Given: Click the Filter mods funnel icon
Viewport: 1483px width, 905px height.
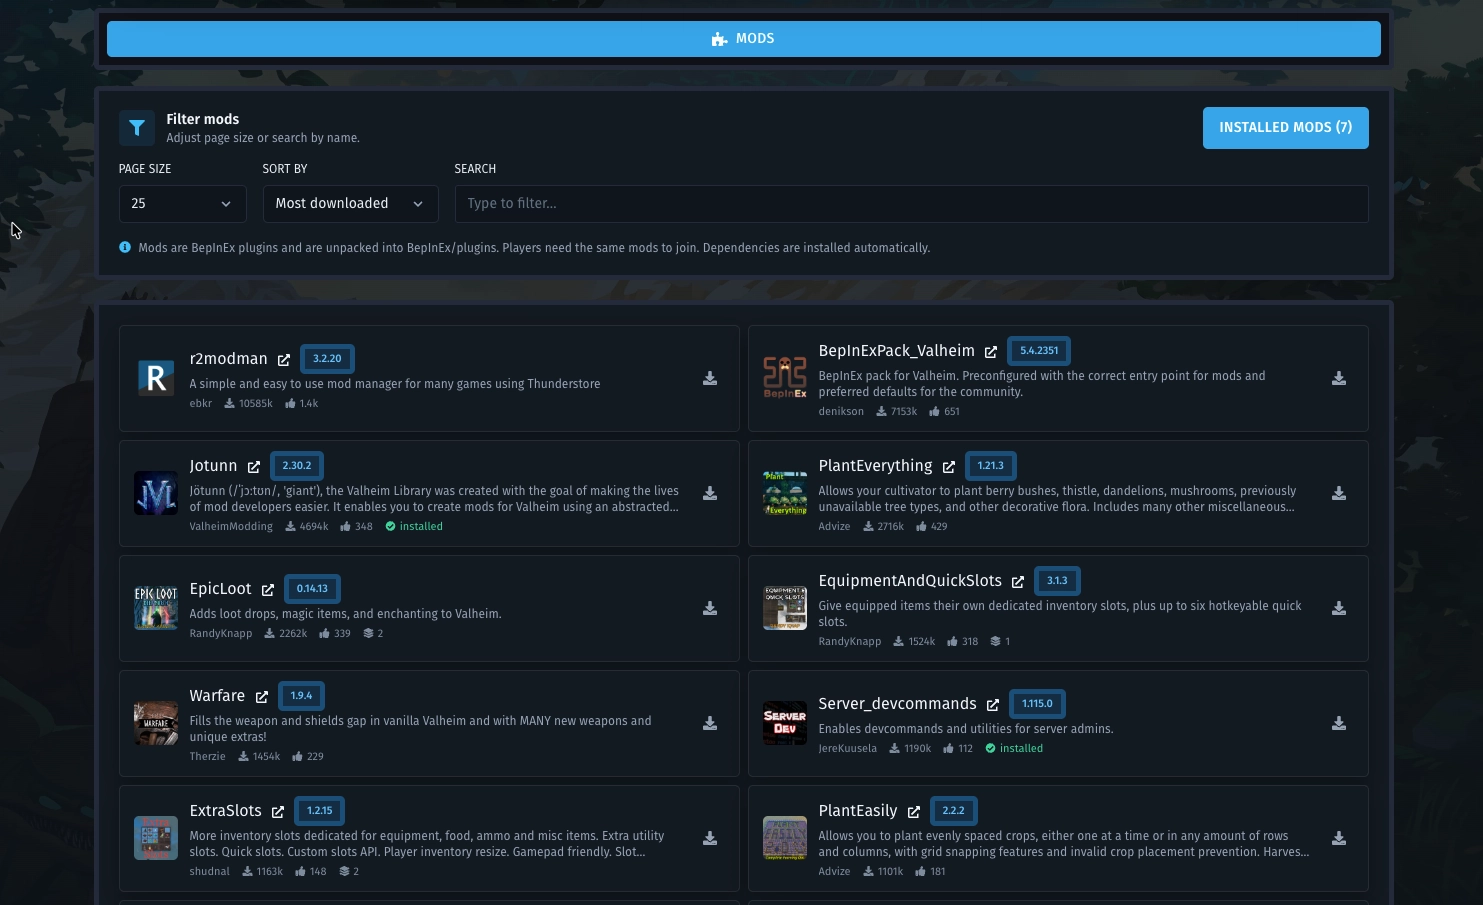Looking at the screenshot, I should [x=137, y=128].
